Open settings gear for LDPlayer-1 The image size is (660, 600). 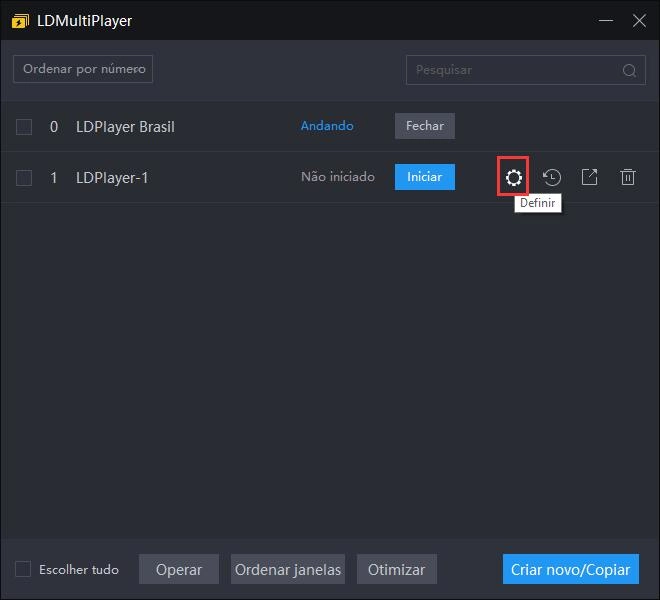click(514, 177)
